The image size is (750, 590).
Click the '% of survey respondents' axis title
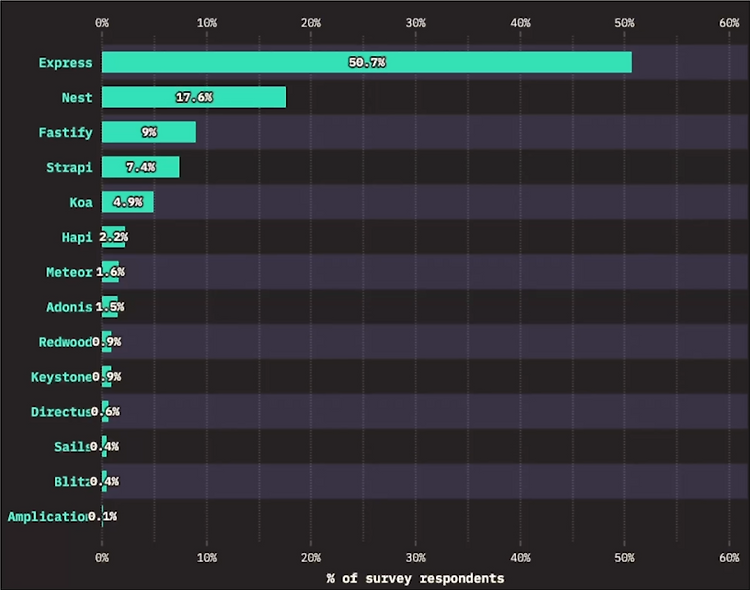[x=415, y=579]
